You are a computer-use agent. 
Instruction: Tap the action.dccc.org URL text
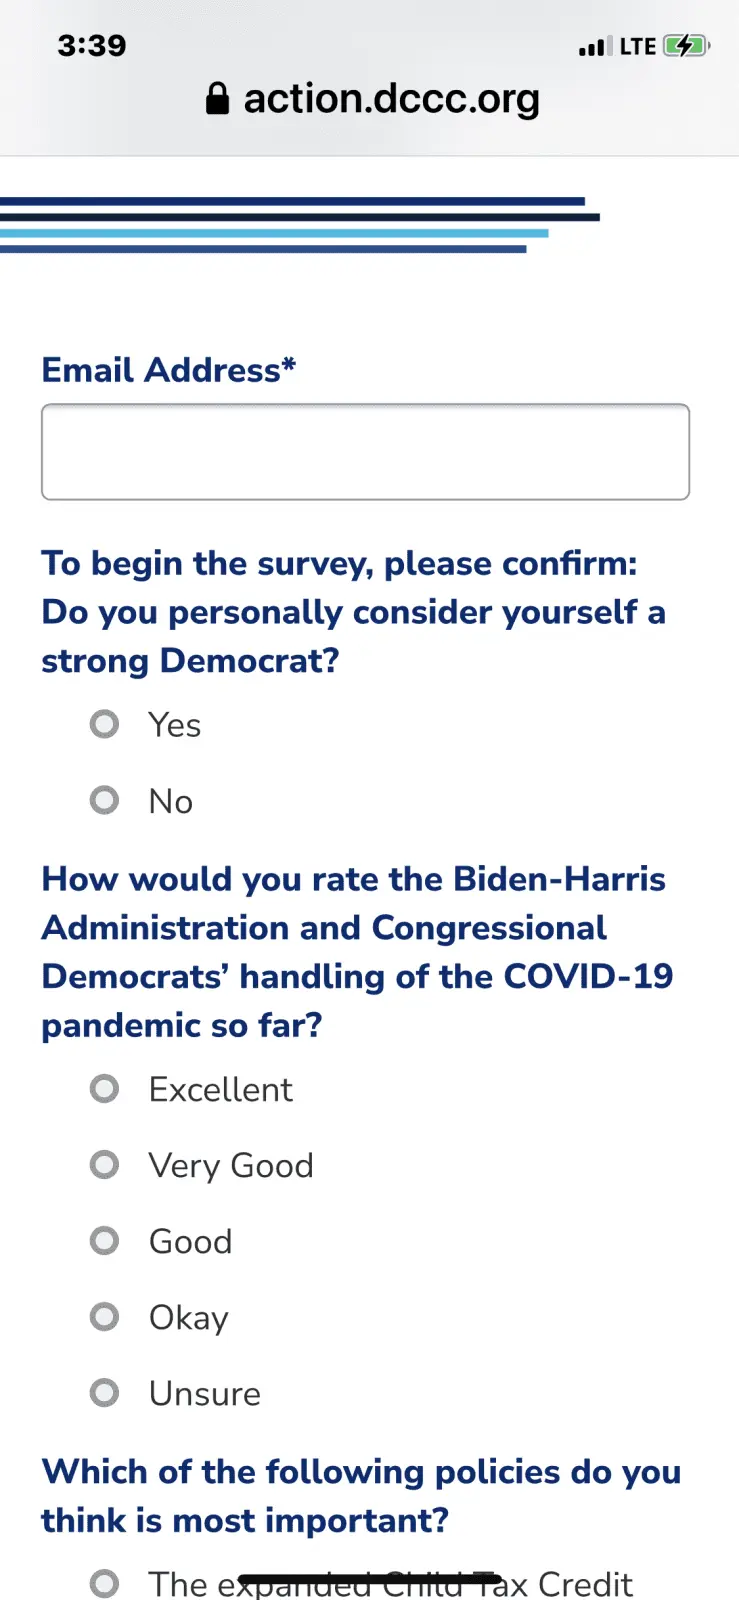(391, 99)
